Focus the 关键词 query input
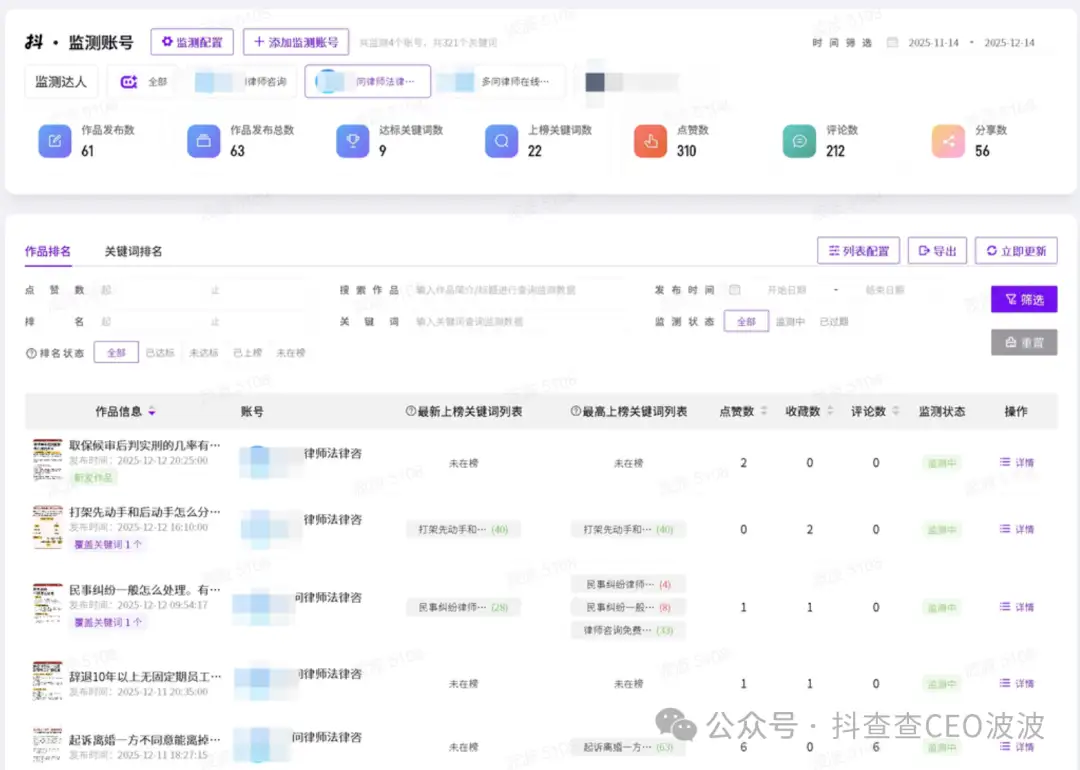1080x770 pixels. click(x=520, y=322)
